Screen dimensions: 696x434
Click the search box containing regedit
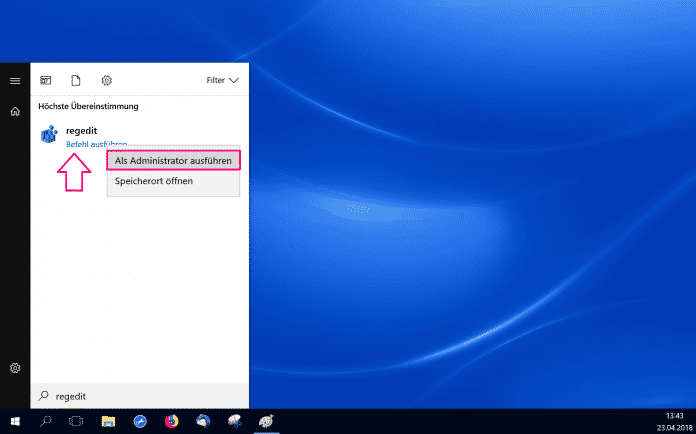[x=140, y=396]
